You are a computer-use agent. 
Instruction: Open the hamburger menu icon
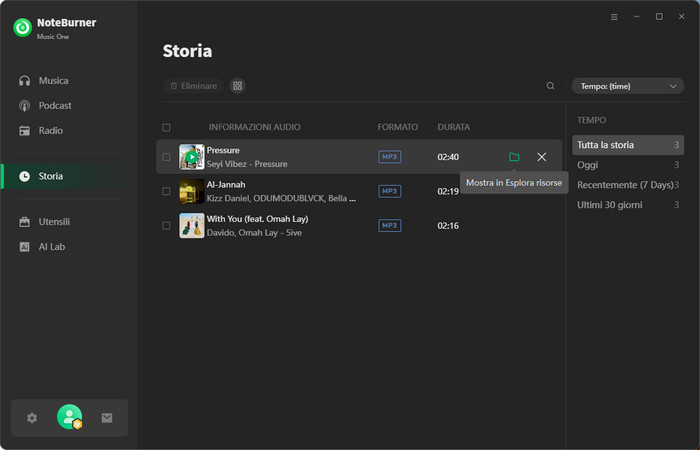click(614, 17)
